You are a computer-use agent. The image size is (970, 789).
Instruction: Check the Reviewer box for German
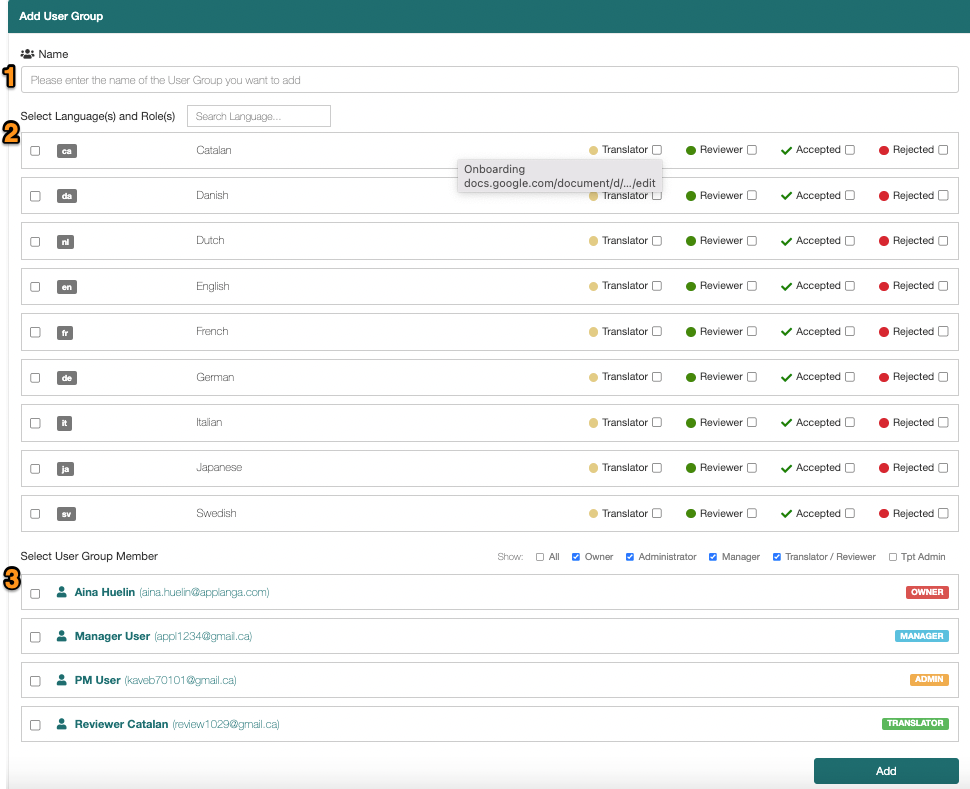(x=752, y=377)
